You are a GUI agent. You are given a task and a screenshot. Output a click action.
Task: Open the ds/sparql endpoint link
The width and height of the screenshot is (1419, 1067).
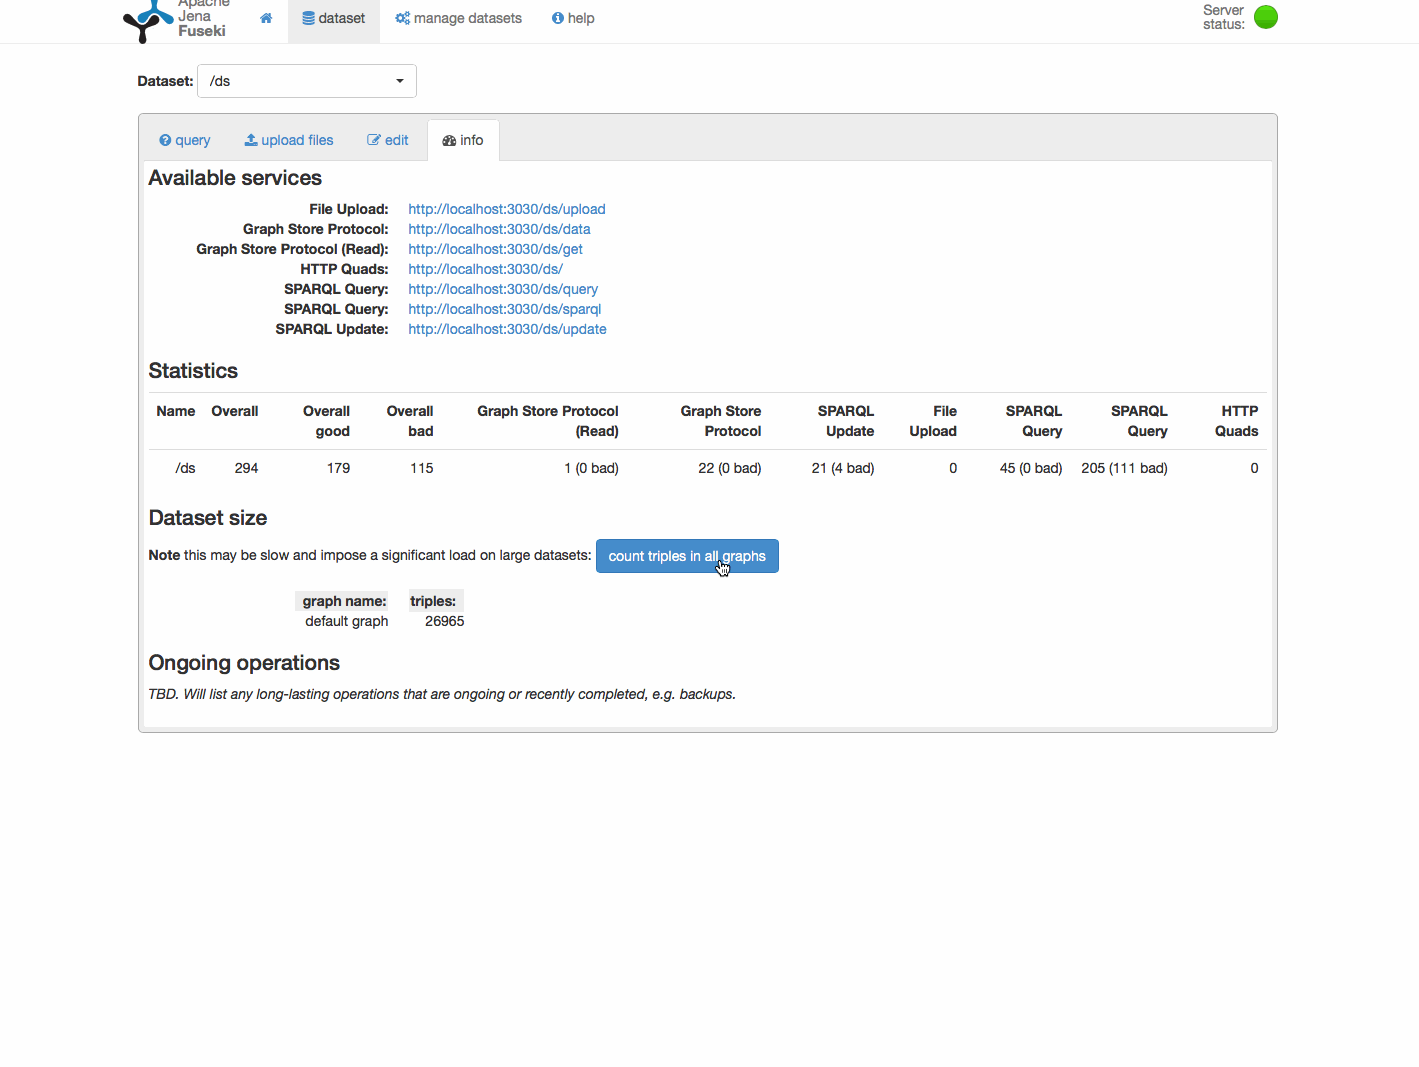coord(504,309)
